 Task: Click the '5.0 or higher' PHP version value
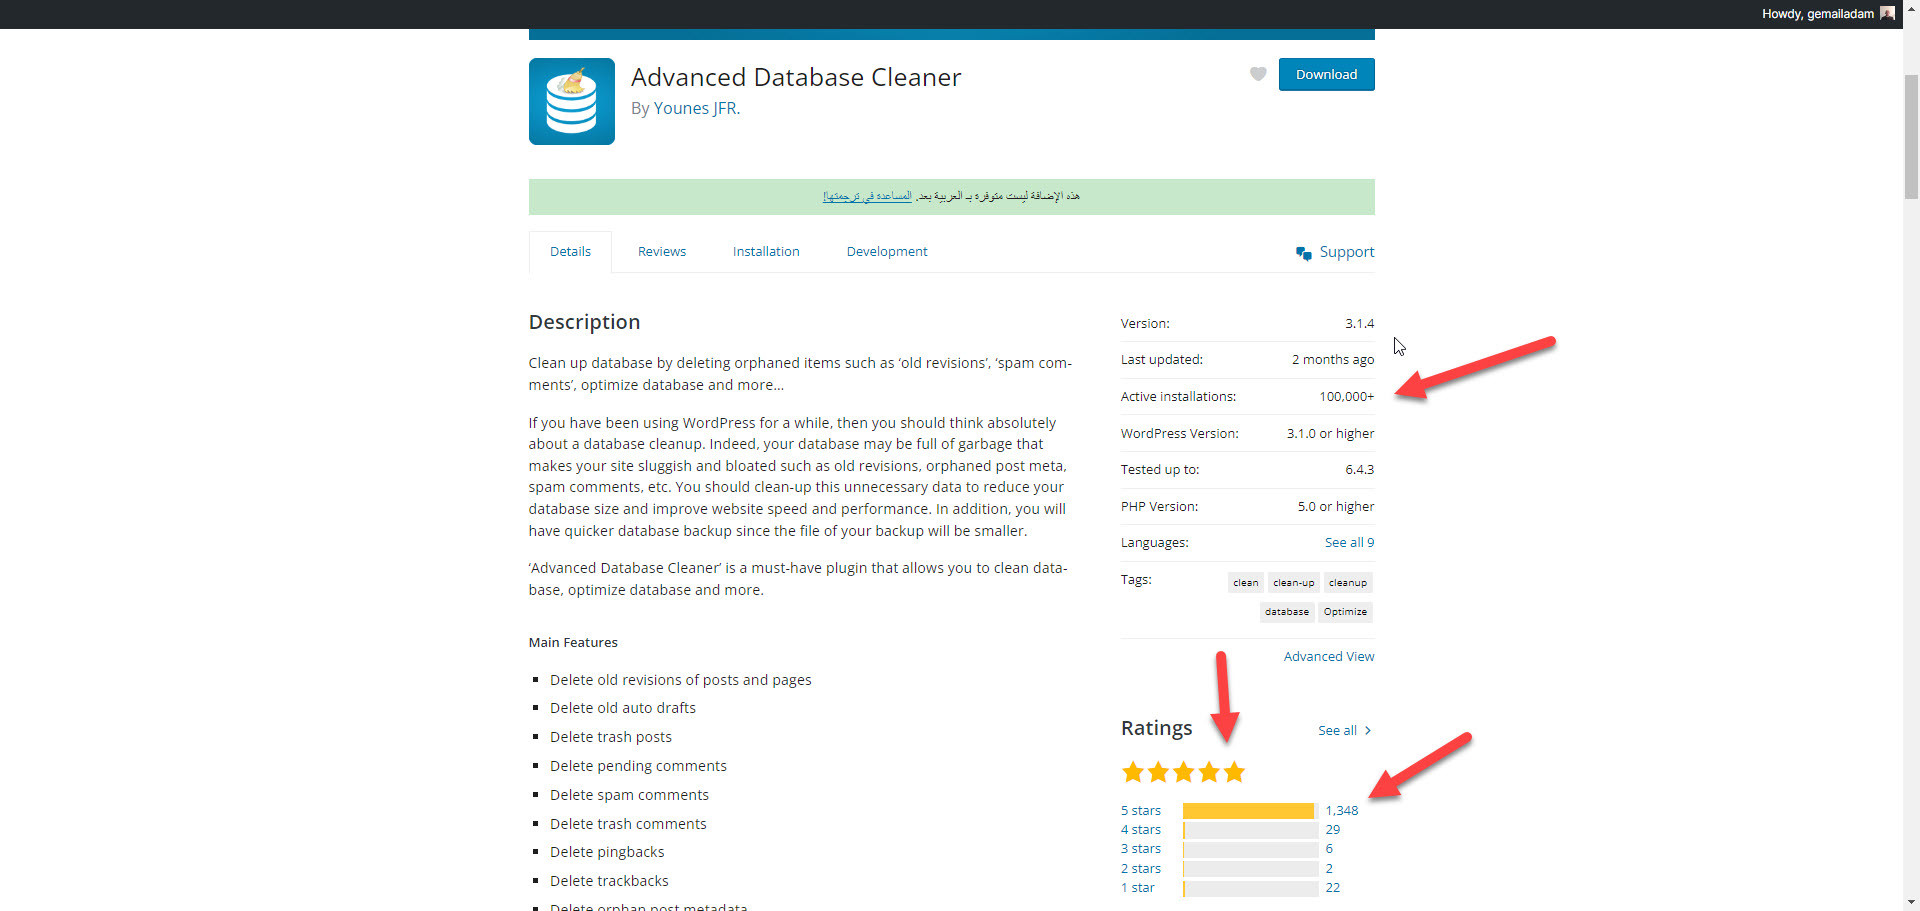pos(1336,507)
